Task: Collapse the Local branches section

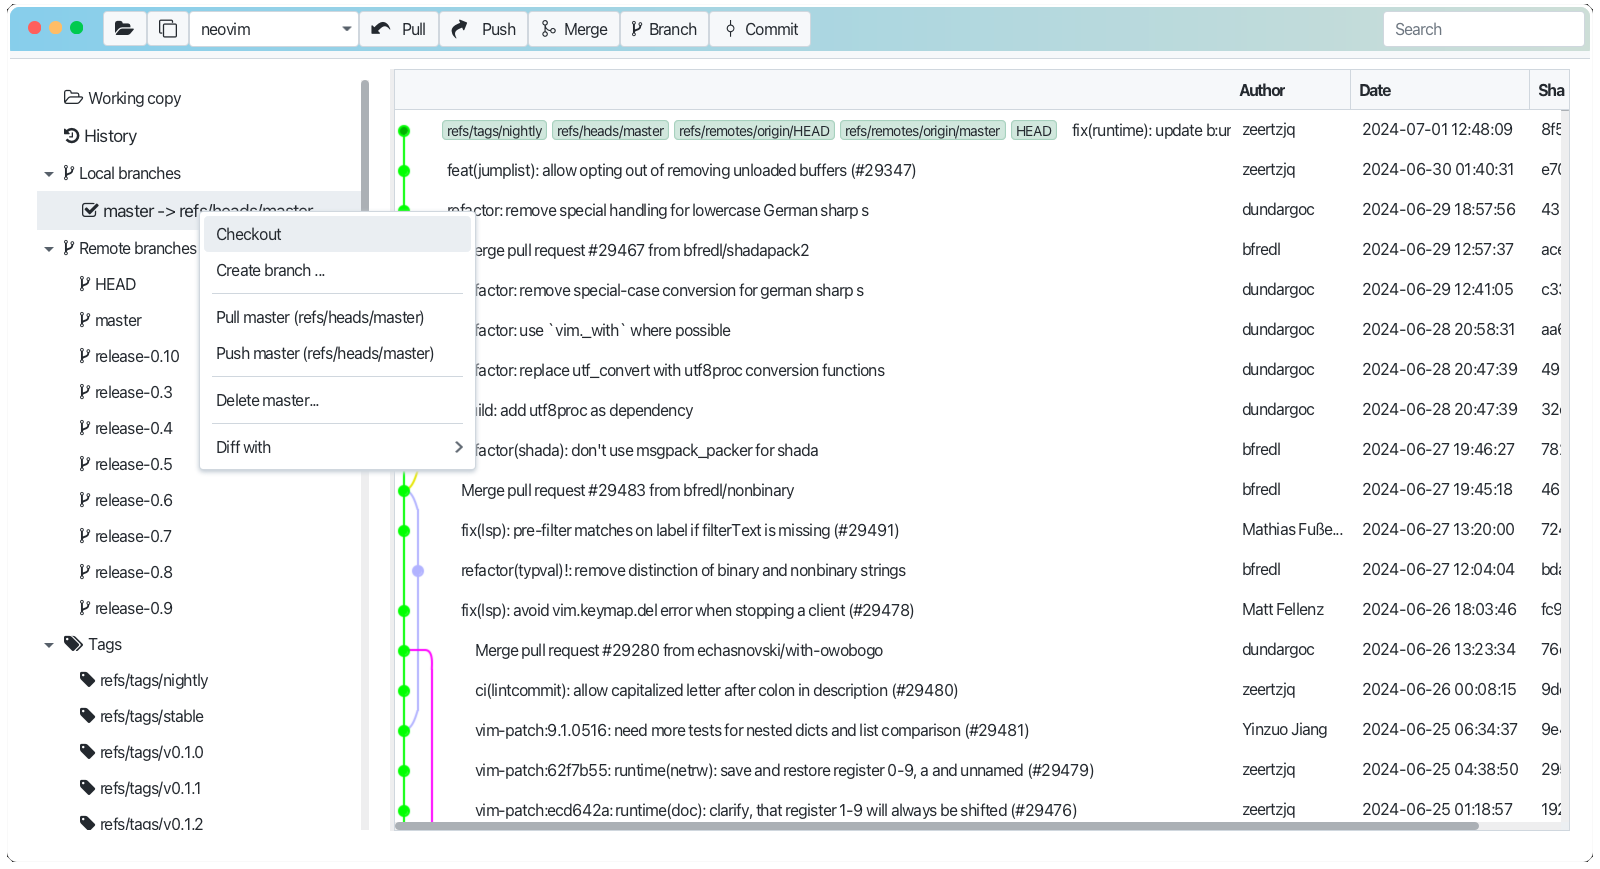Action: [49, 174]
